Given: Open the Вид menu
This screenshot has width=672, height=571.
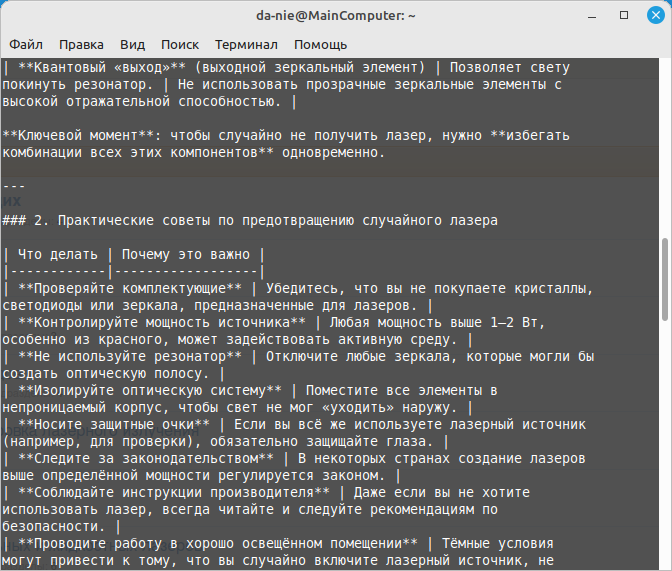Looking at the screenshot, I should click(132, 45).
